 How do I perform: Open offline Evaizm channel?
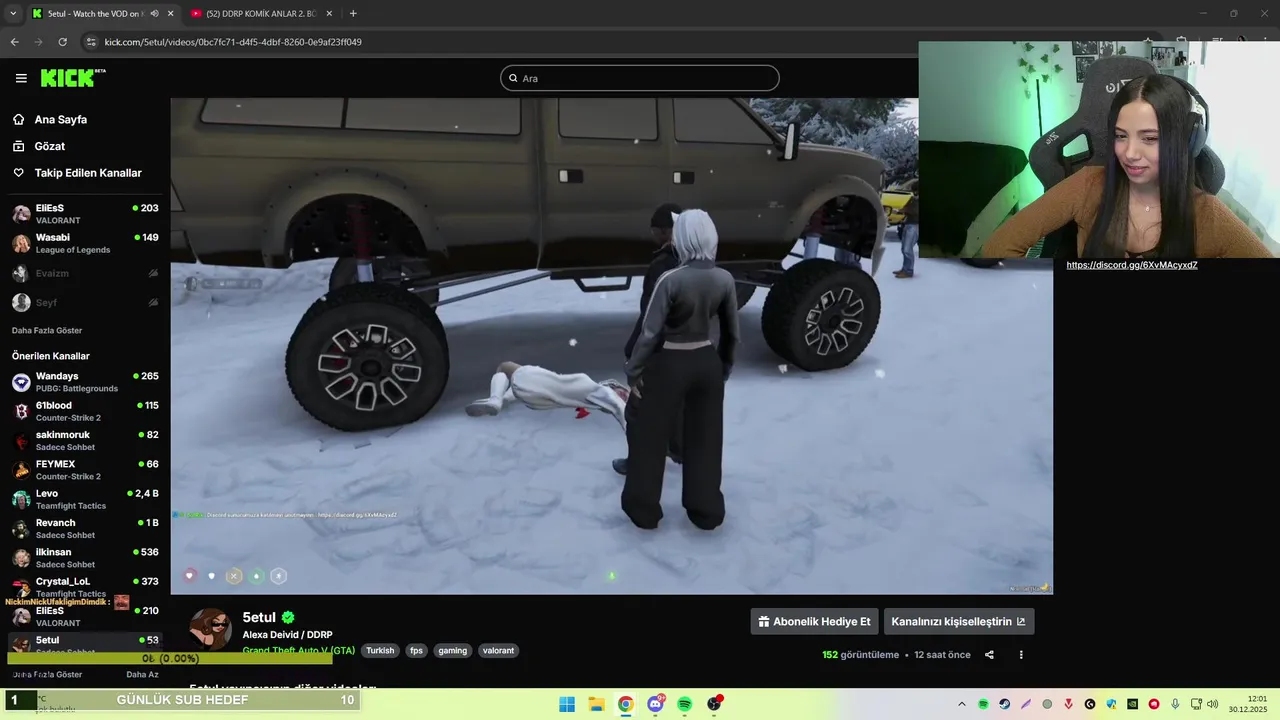click(x=85, y=273)
